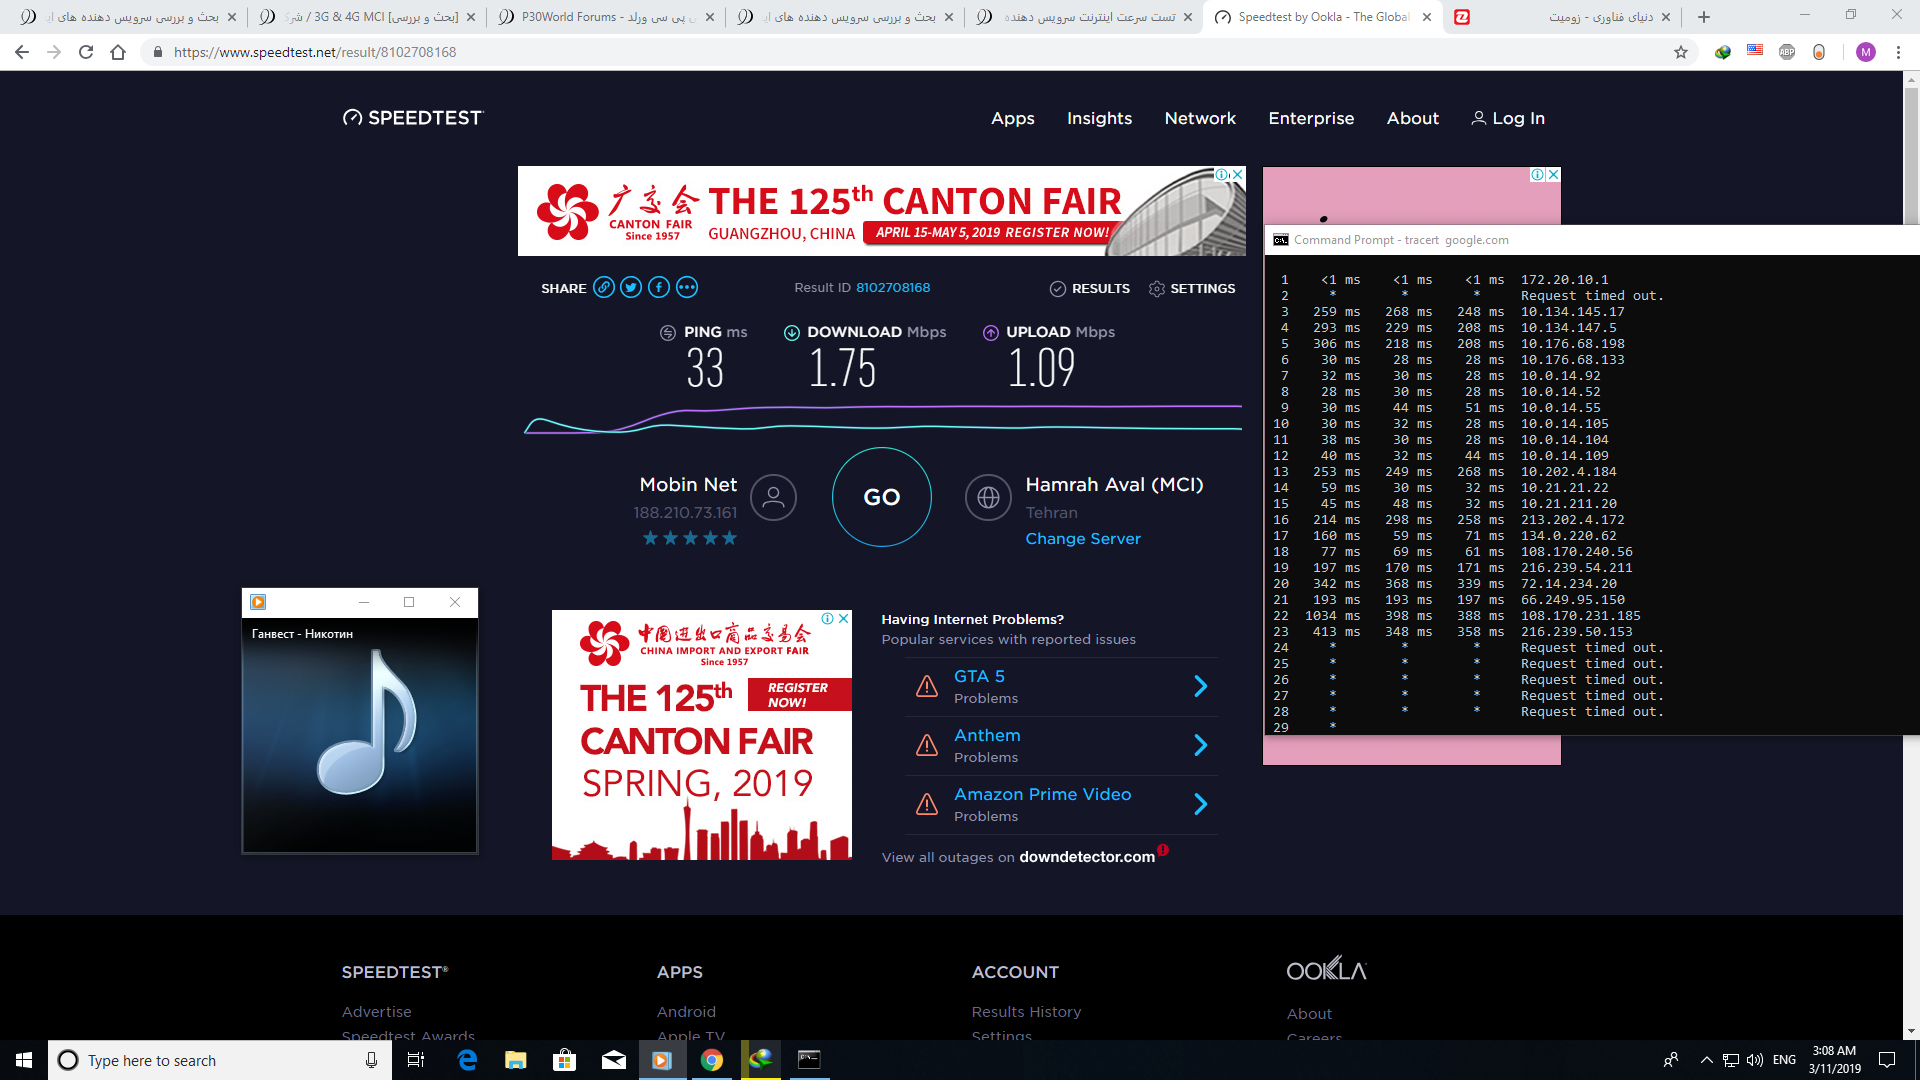Open the Anthem outage link
The height and width of the screenshot is (1080, 1920).
click(987, 735)
